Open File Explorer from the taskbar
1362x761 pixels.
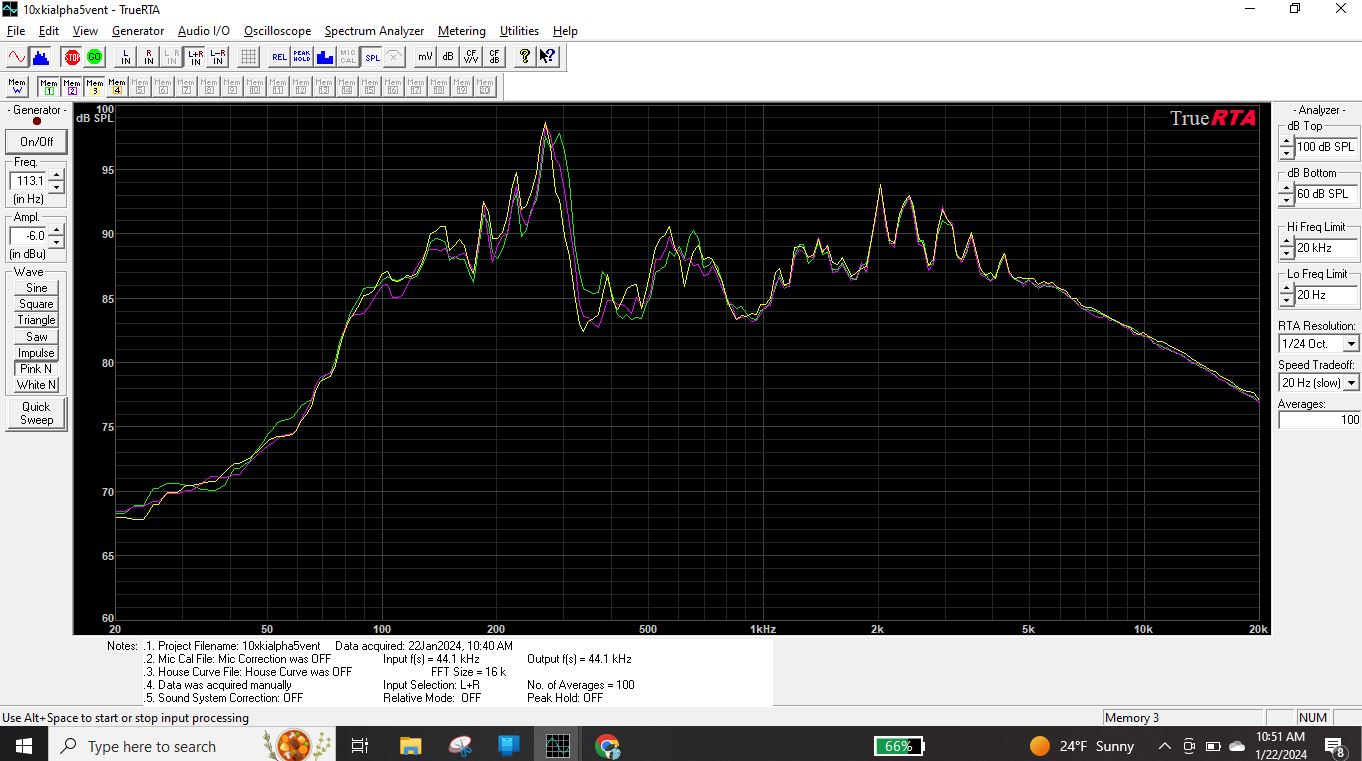point(410,746)
